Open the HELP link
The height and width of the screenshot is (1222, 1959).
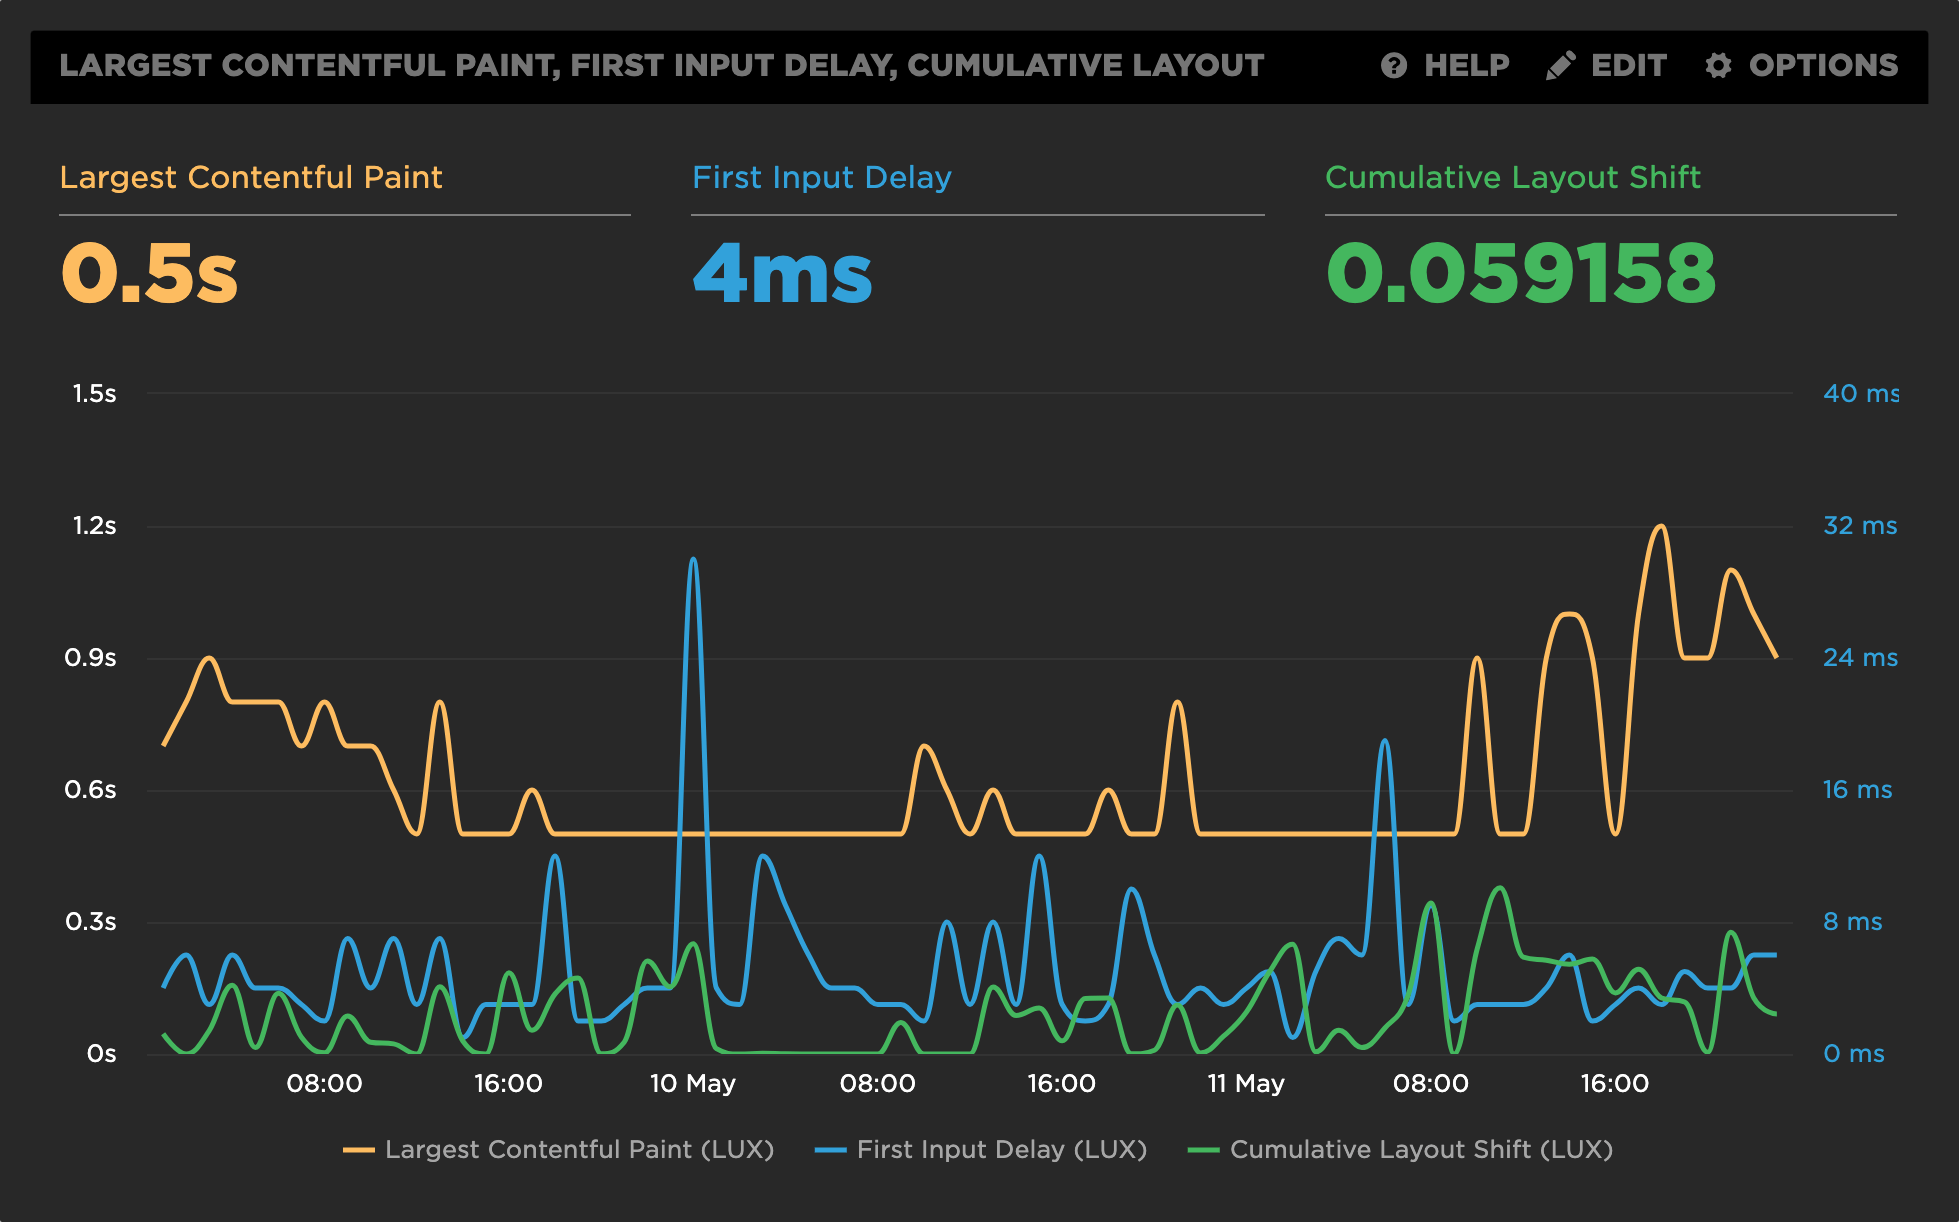pos(1466,66)
